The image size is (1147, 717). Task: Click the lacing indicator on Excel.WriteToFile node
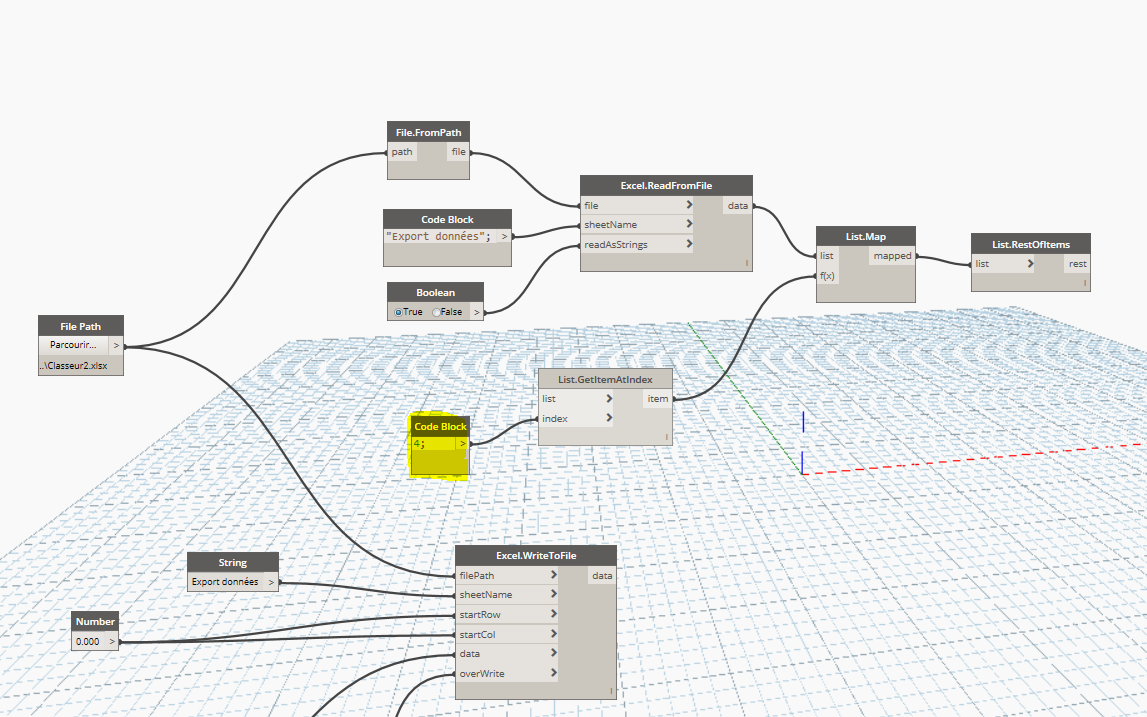[610, 691]
